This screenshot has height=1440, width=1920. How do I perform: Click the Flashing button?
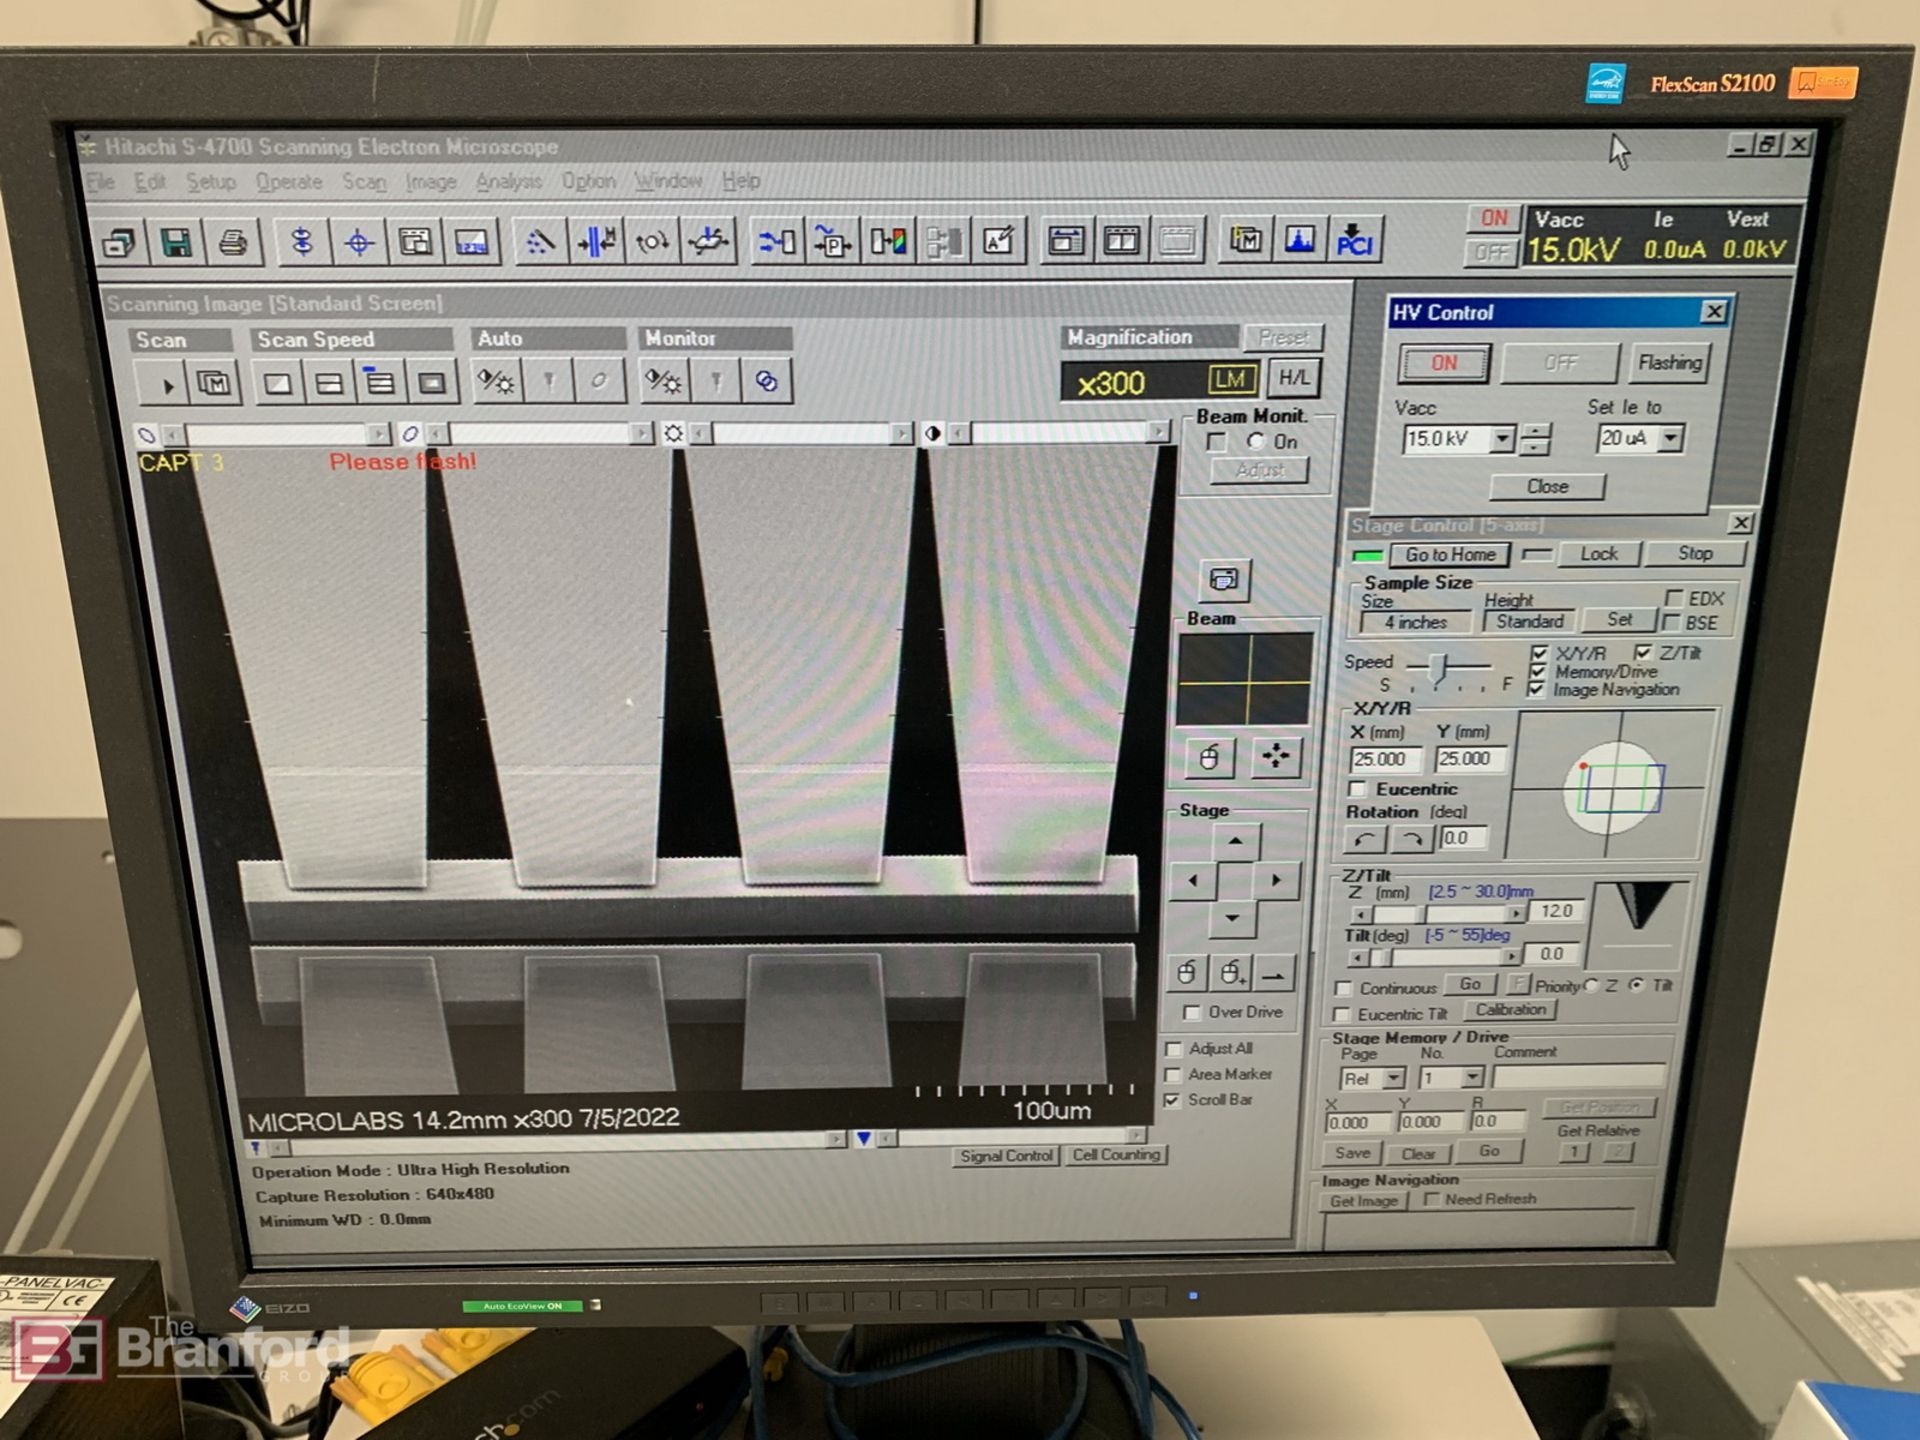(x=1669, y=363)
